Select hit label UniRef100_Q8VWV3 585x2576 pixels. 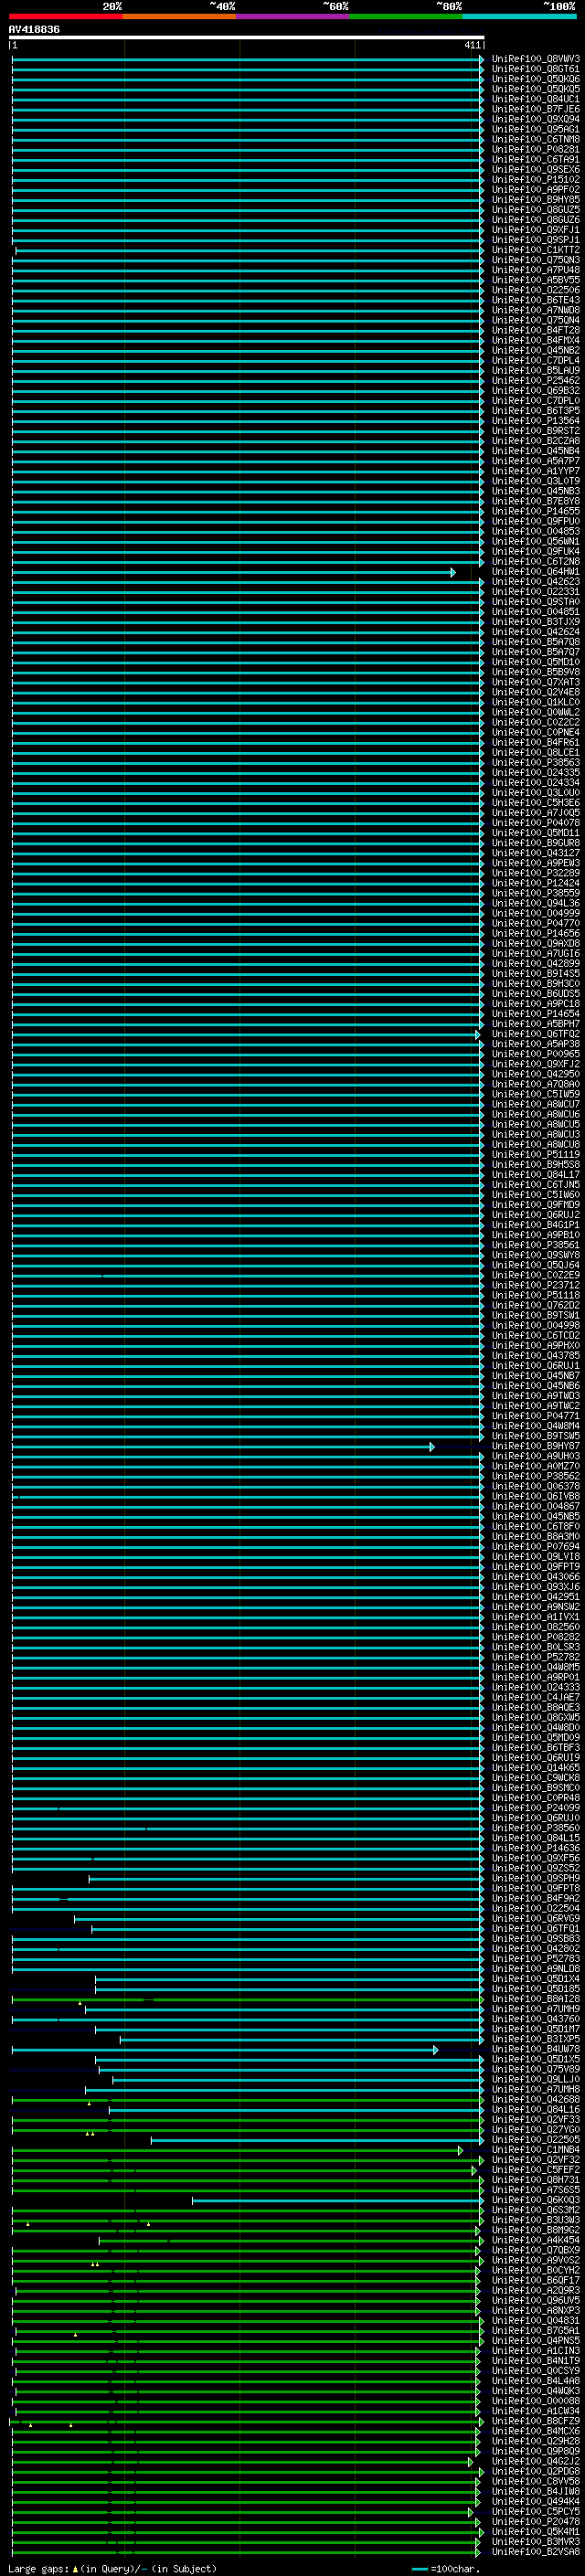click(x=536, y=59)
